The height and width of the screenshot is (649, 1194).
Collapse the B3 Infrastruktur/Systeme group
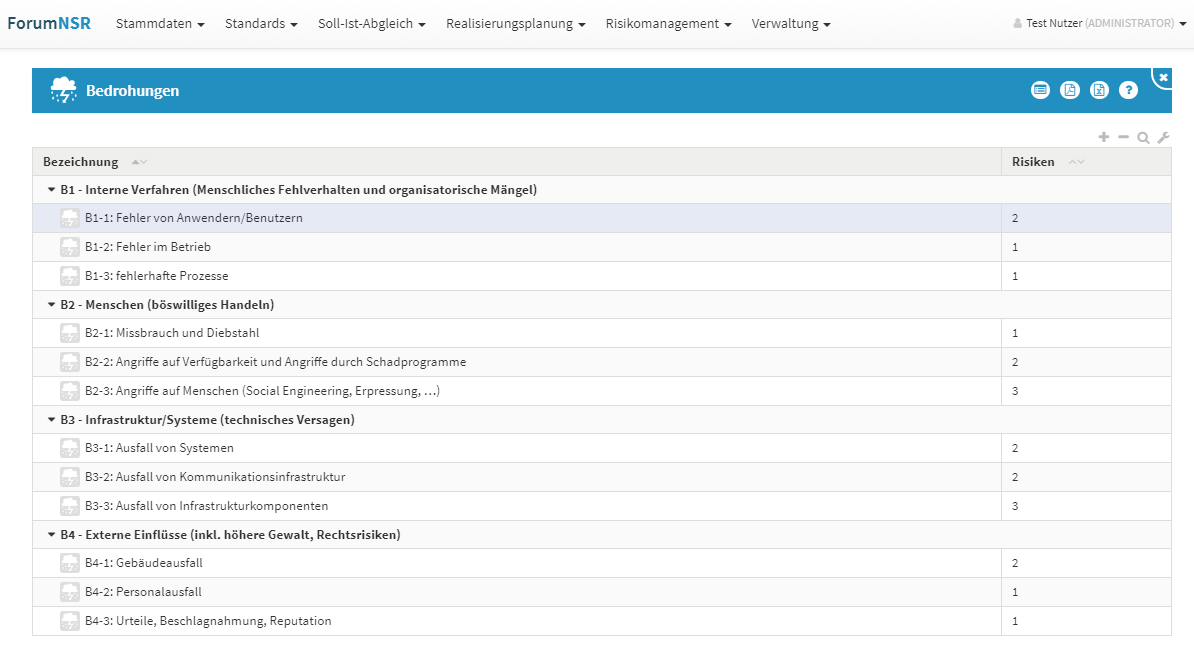tap(51, 420)
